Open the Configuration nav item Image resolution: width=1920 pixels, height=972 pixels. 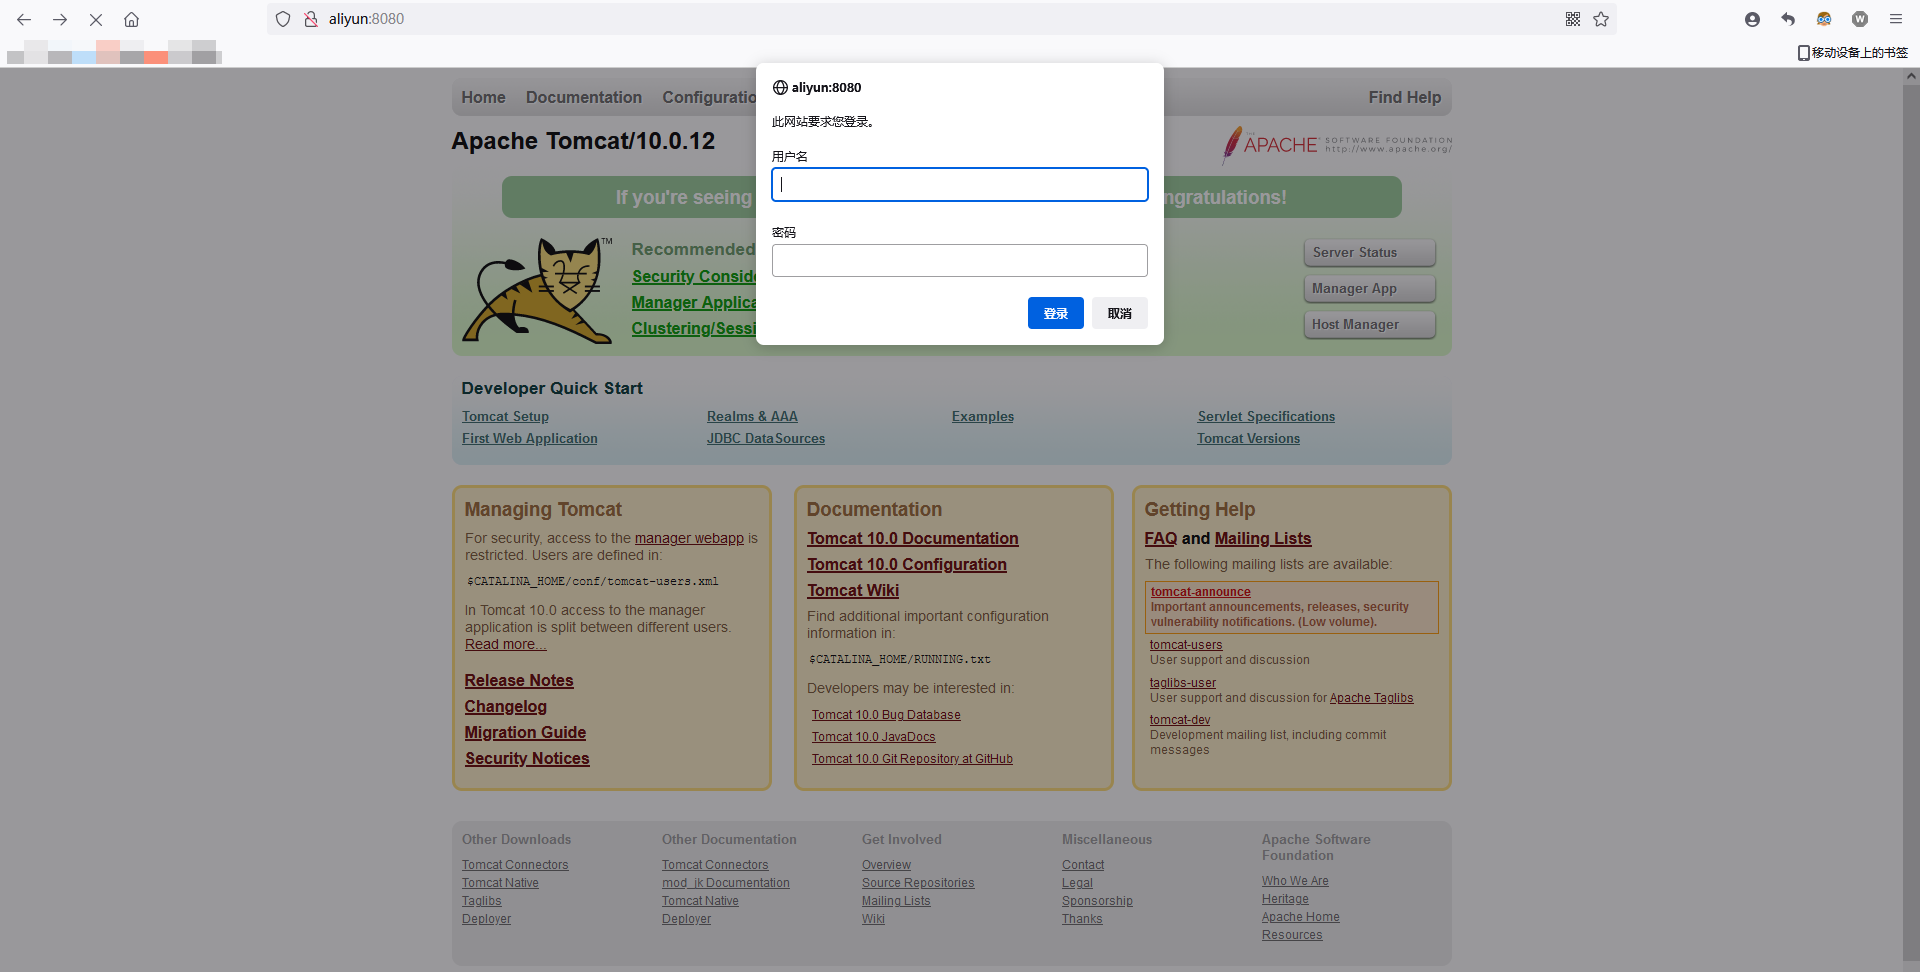[709, 97]
